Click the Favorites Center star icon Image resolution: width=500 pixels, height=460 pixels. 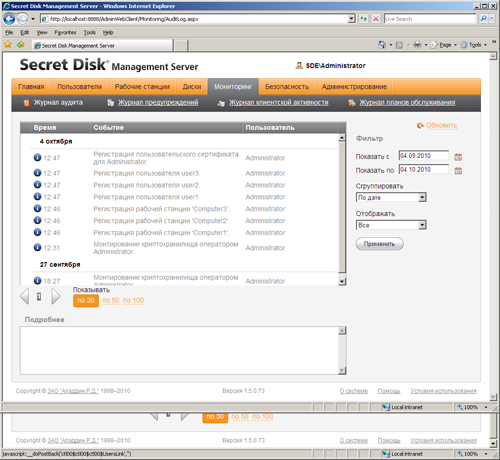[x=8, y=45]
